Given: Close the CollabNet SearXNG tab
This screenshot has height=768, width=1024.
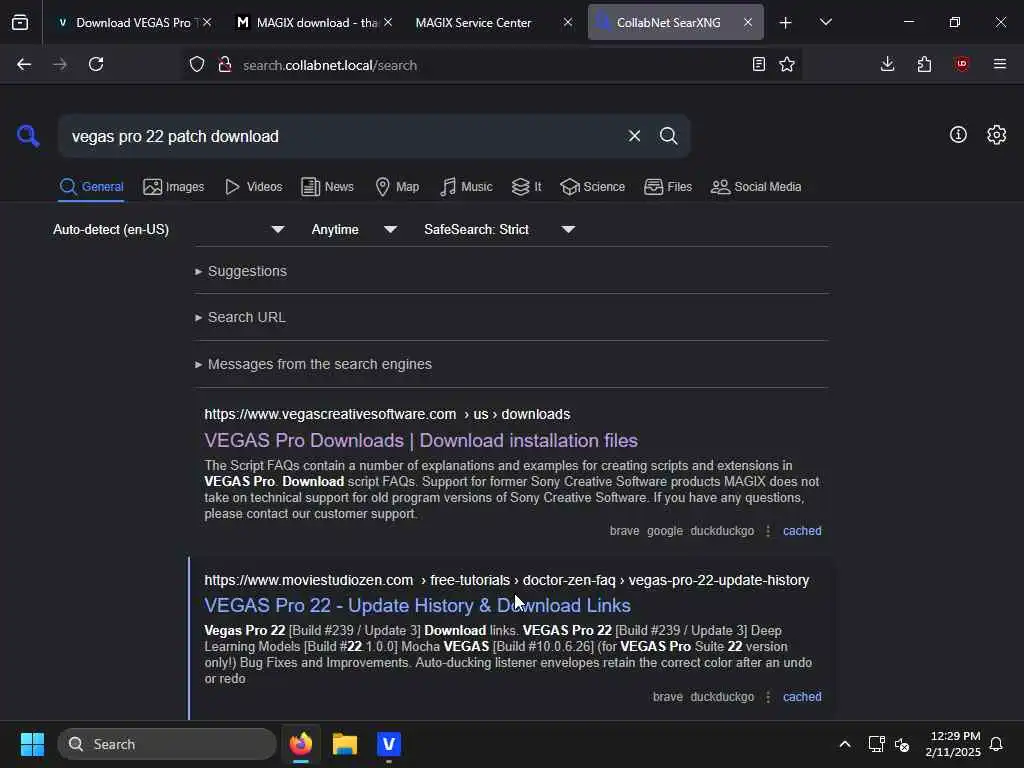Looking at the screenshot, I should [x=748, y=22].
